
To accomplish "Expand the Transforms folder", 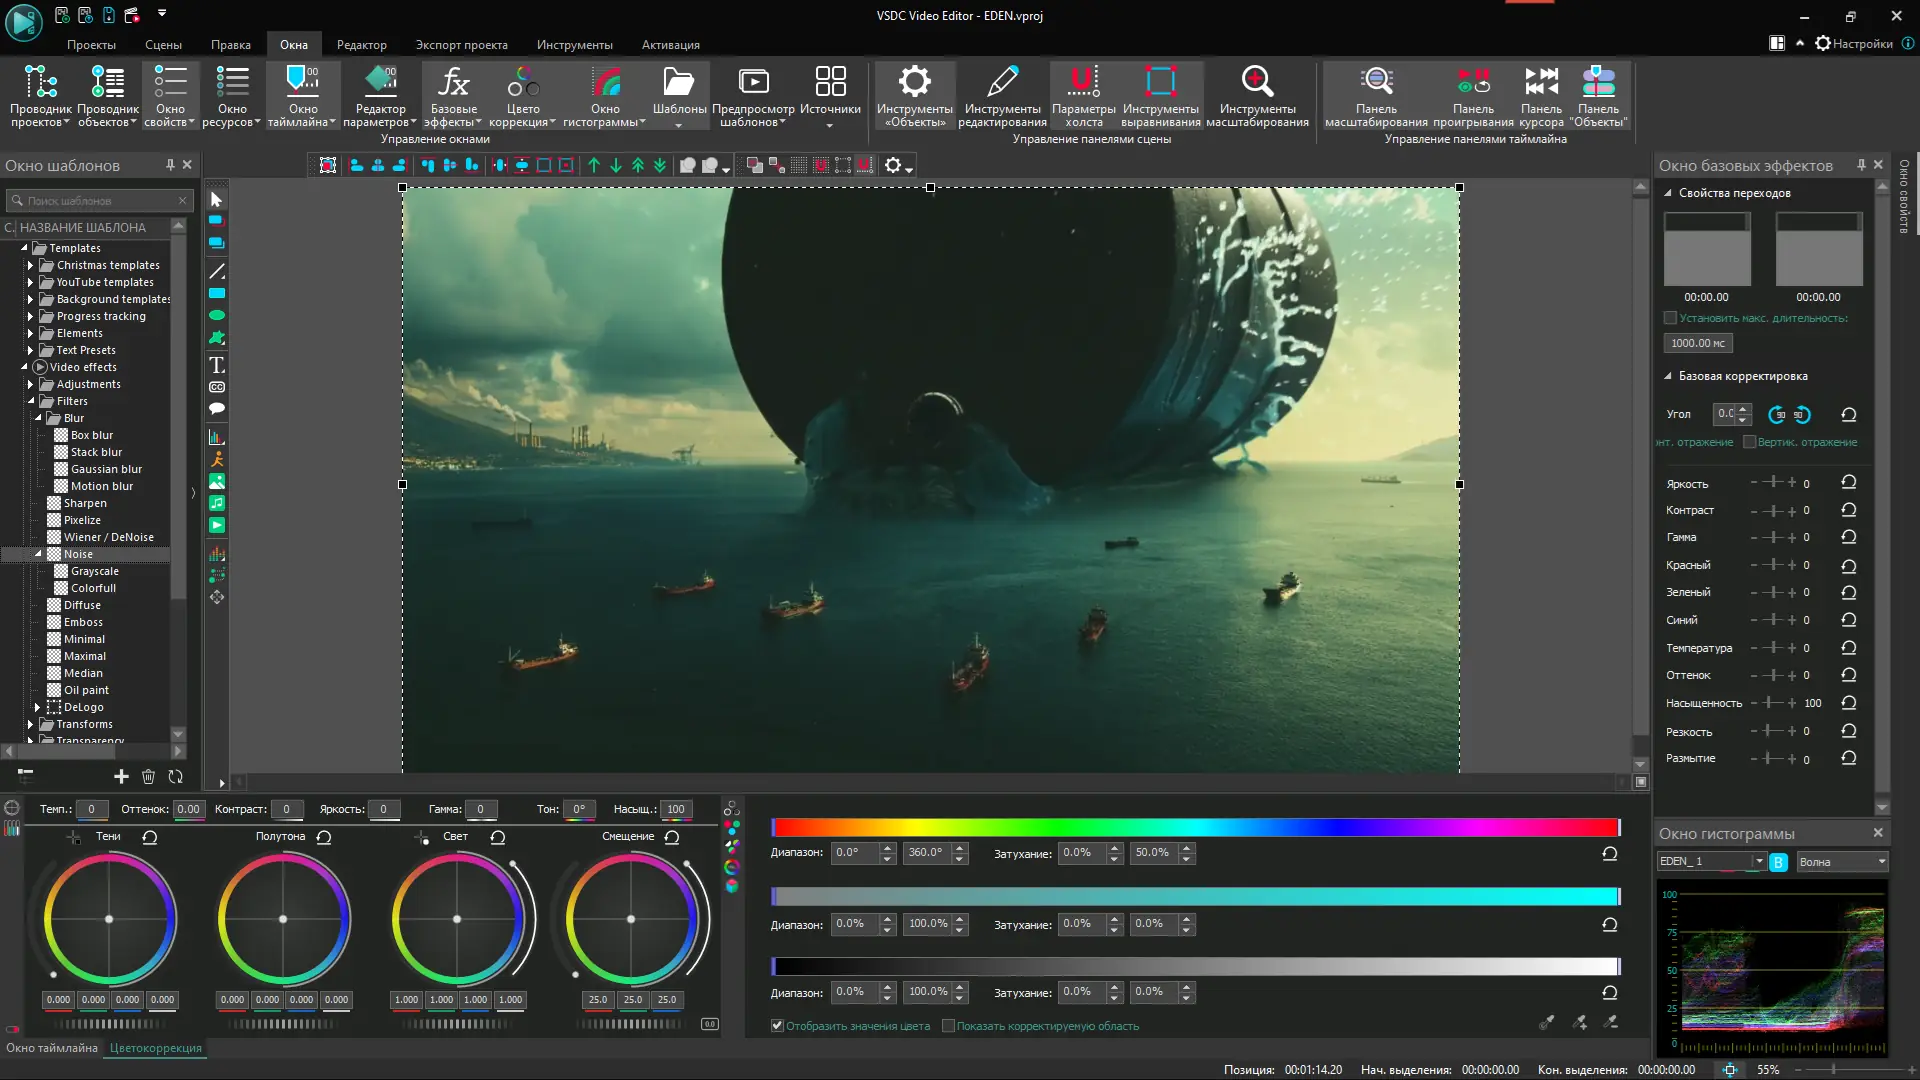I will (x=30, y=724).
